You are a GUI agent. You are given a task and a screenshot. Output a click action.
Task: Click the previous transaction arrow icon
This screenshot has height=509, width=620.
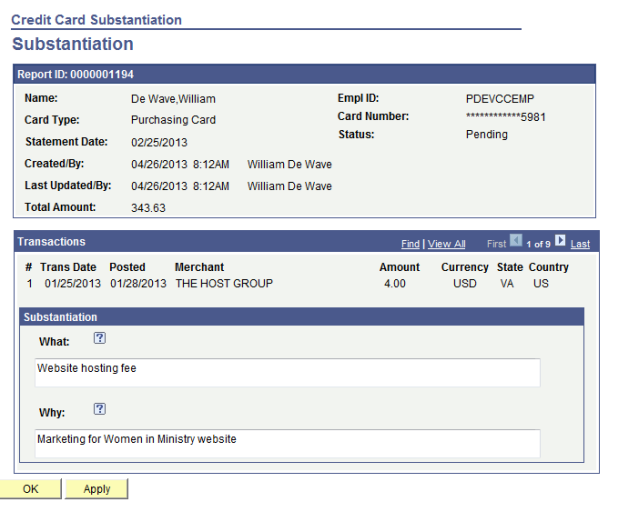coord(517,242)
